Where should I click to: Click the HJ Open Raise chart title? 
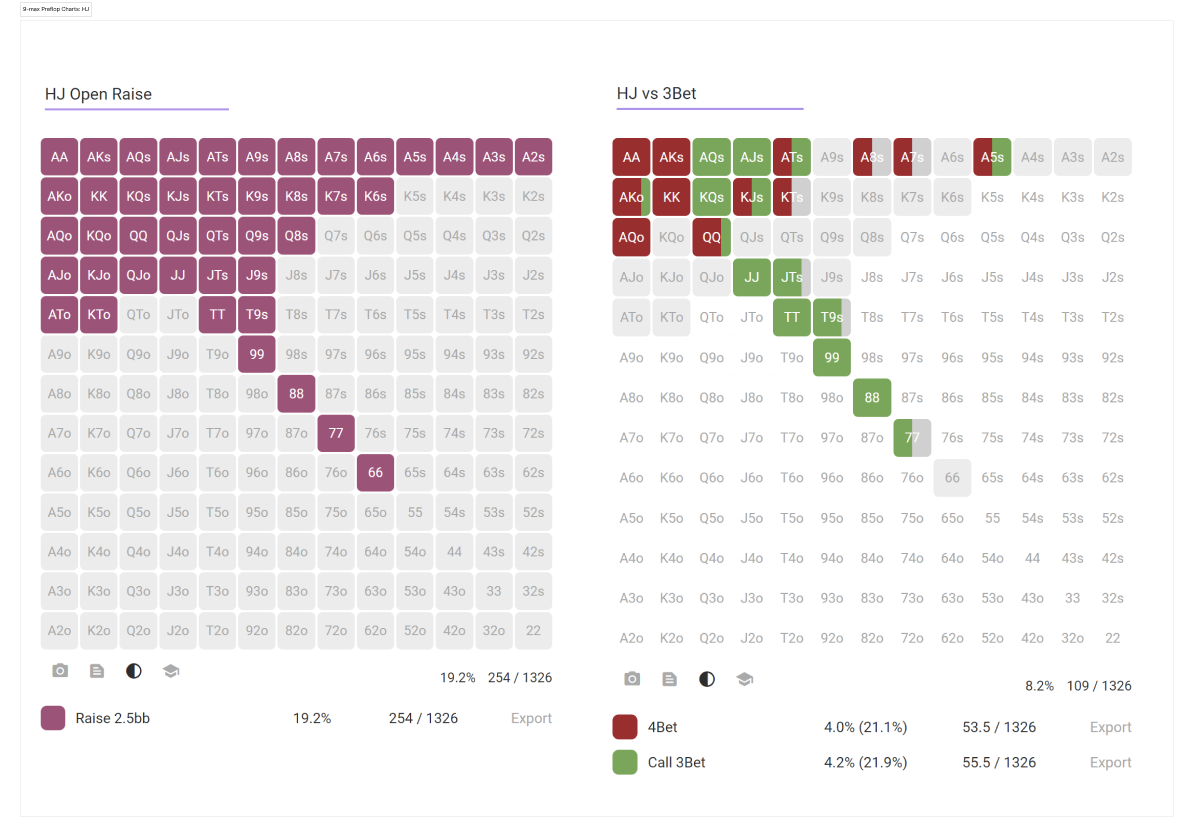(98, 94)
